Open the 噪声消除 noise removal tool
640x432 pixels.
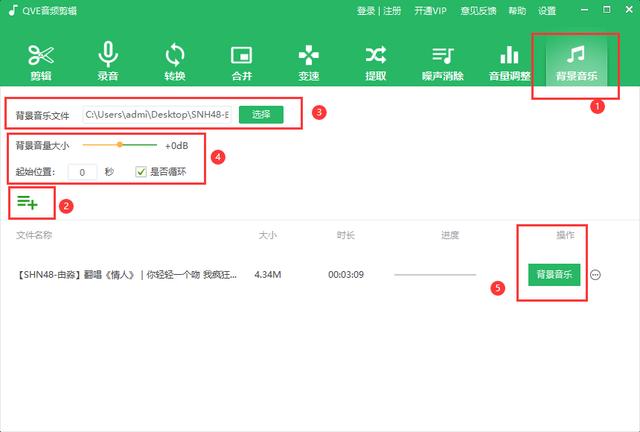click(x=443, y=62)
